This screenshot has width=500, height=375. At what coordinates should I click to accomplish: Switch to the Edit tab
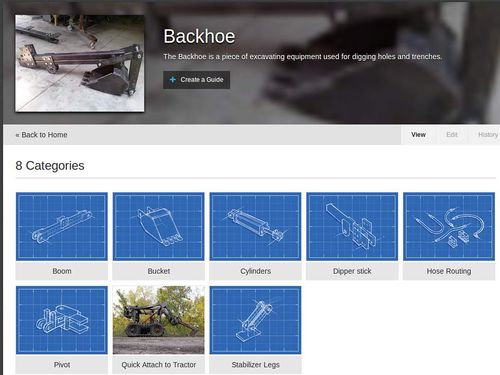point(452,135)
